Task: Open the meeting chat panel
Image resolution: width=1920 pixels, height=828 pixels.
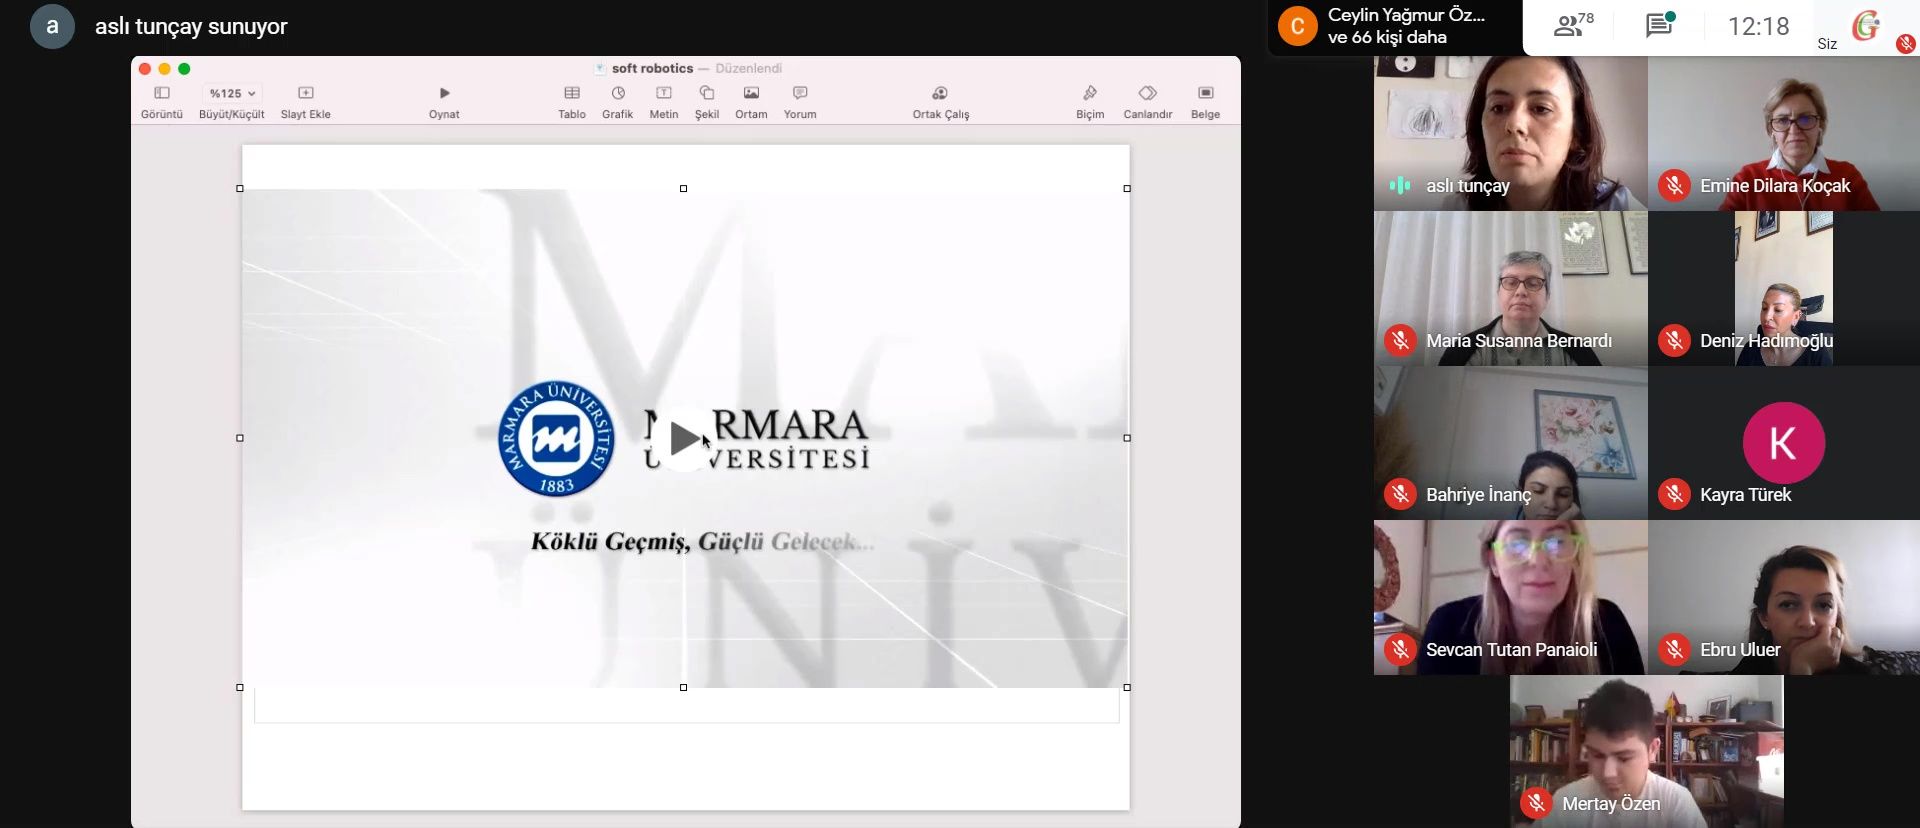Action: click(x=1660, y=25)
